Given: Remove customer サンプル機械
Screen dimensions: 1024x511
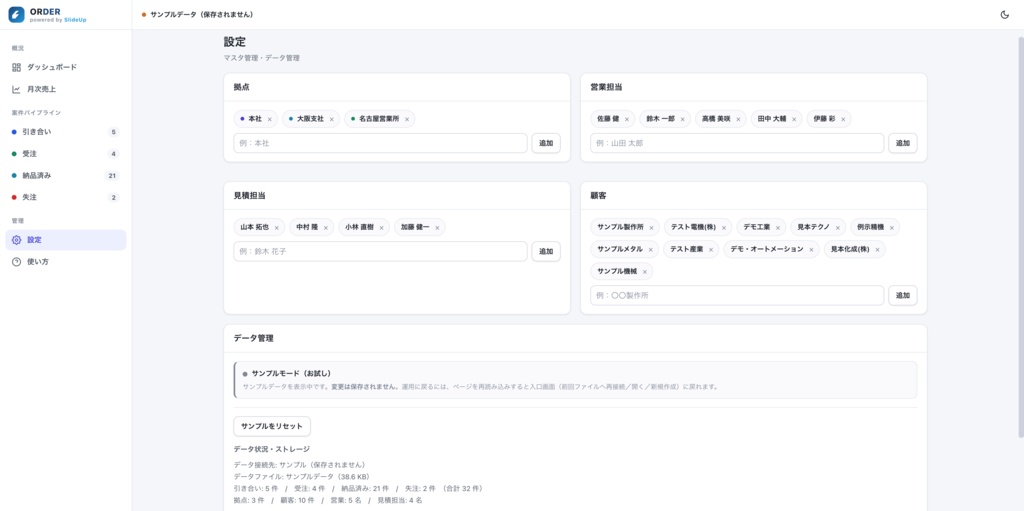Looking at the screenshot, I should click(645, 272).
